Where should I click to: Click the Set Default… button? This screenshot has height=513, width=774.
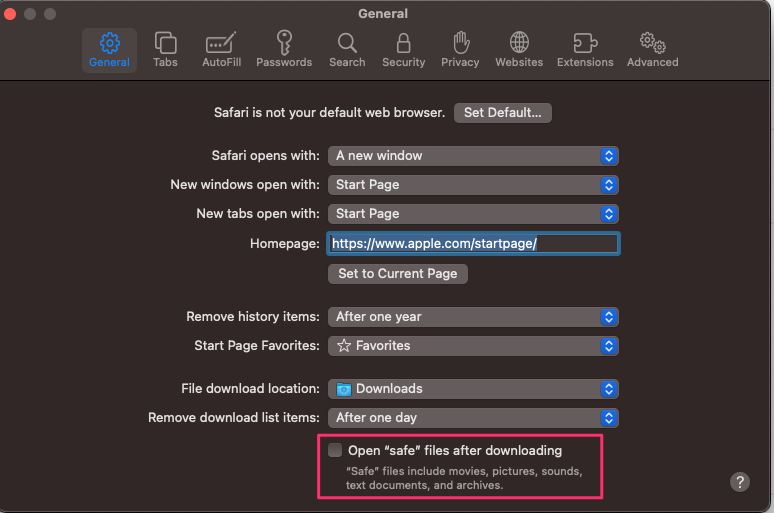502,113
